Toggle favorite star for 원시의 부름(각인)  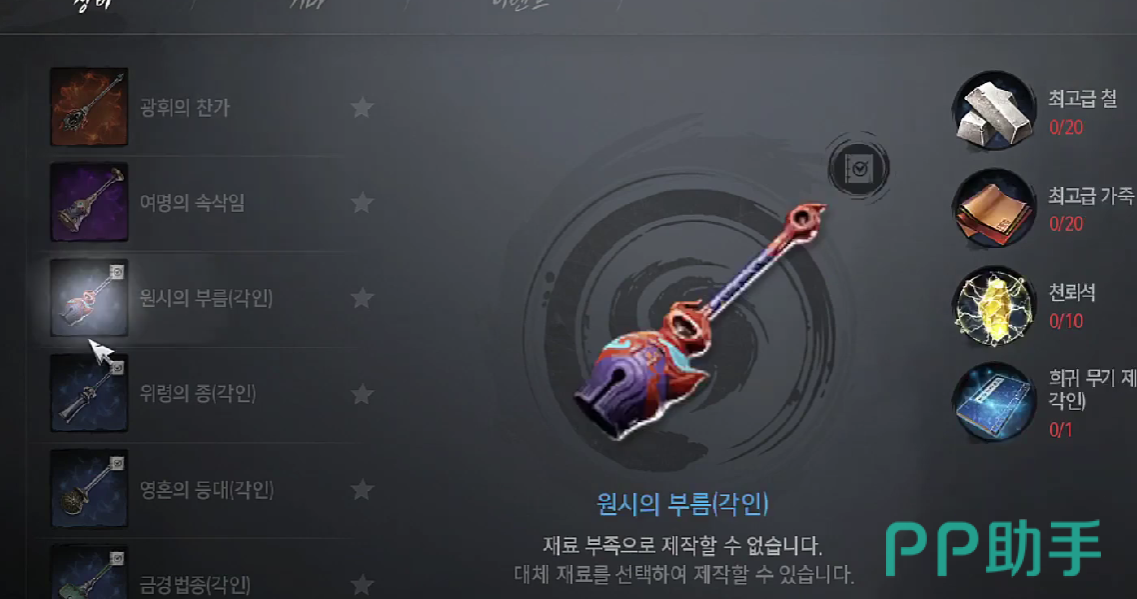[x=362, y=298]
